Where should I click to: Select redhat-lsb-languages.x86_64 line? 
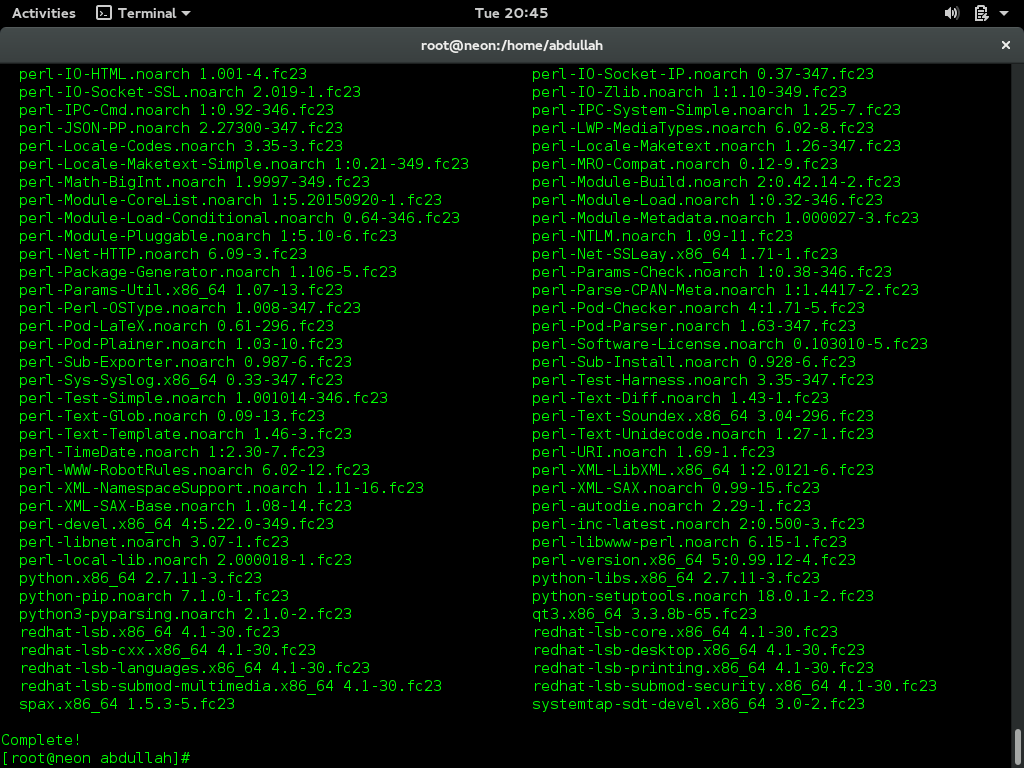[195, 667]
